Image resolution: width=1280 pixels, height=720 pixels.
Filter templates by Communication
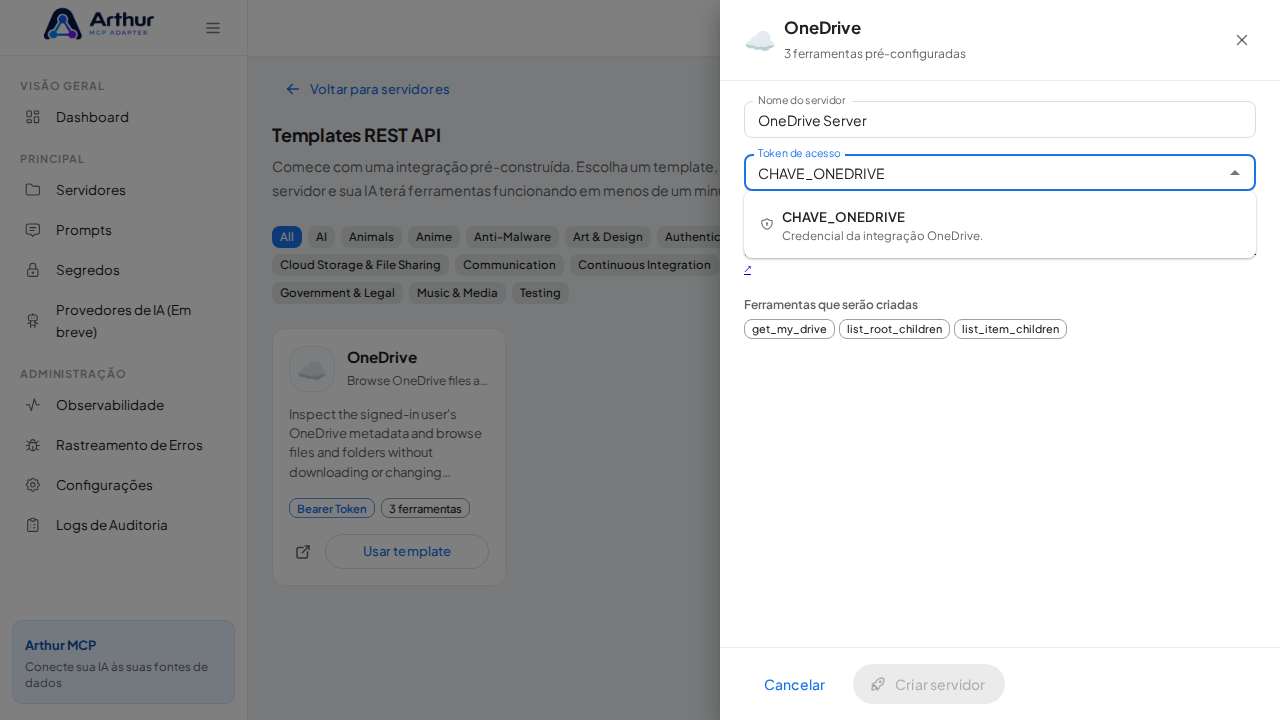point(509,265)
